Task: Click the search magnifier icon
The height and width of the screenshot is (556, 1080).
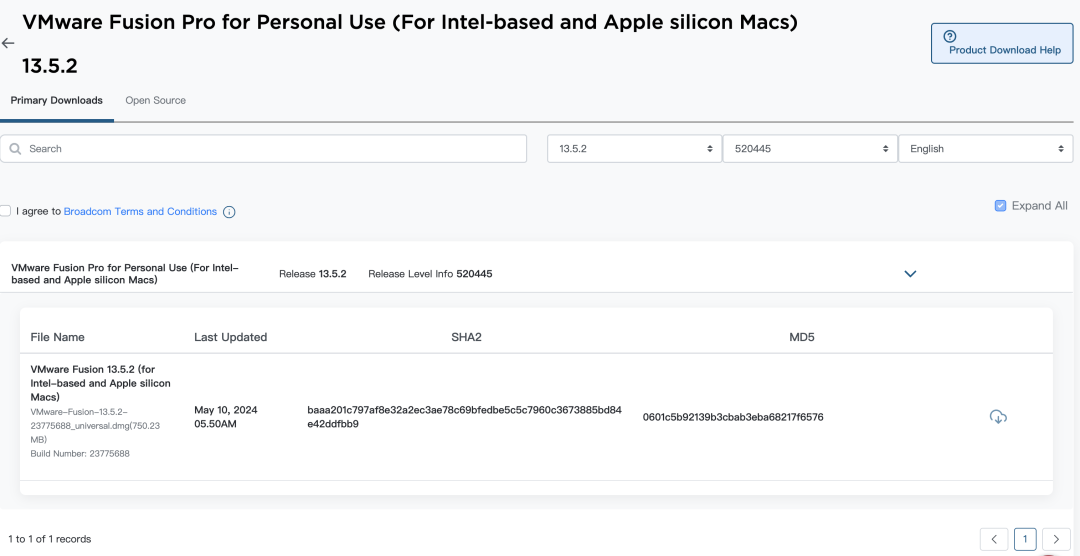Action: pos(16,149)
